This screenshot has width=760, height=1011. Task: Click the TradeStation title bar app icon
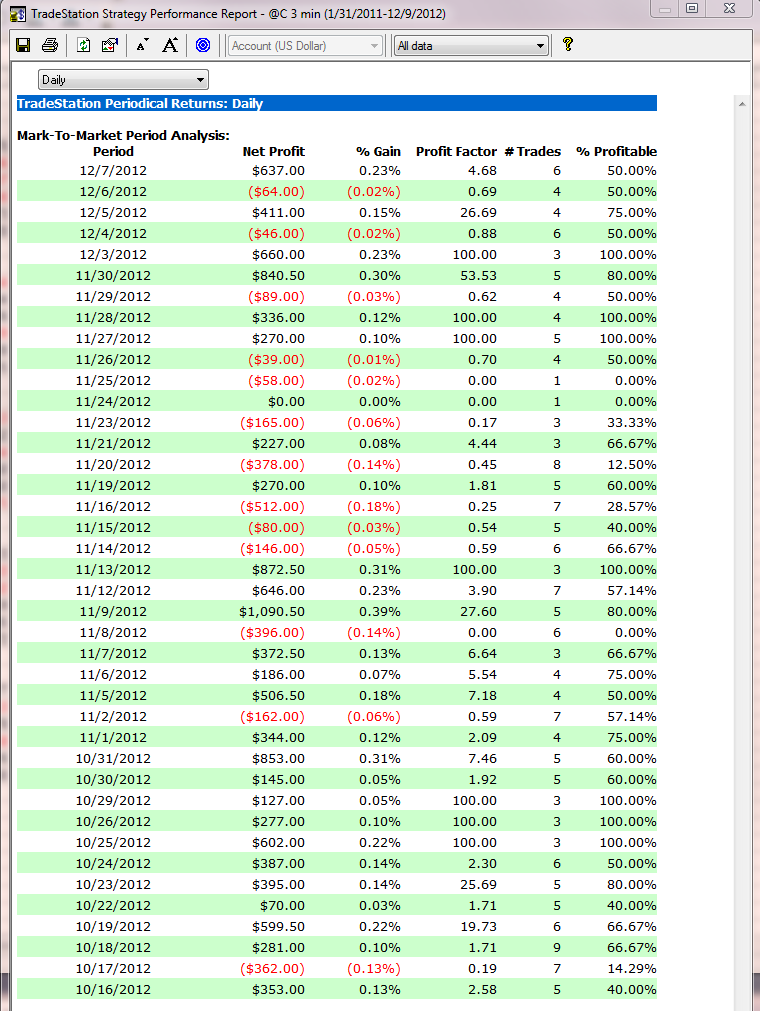click(17, 14)
